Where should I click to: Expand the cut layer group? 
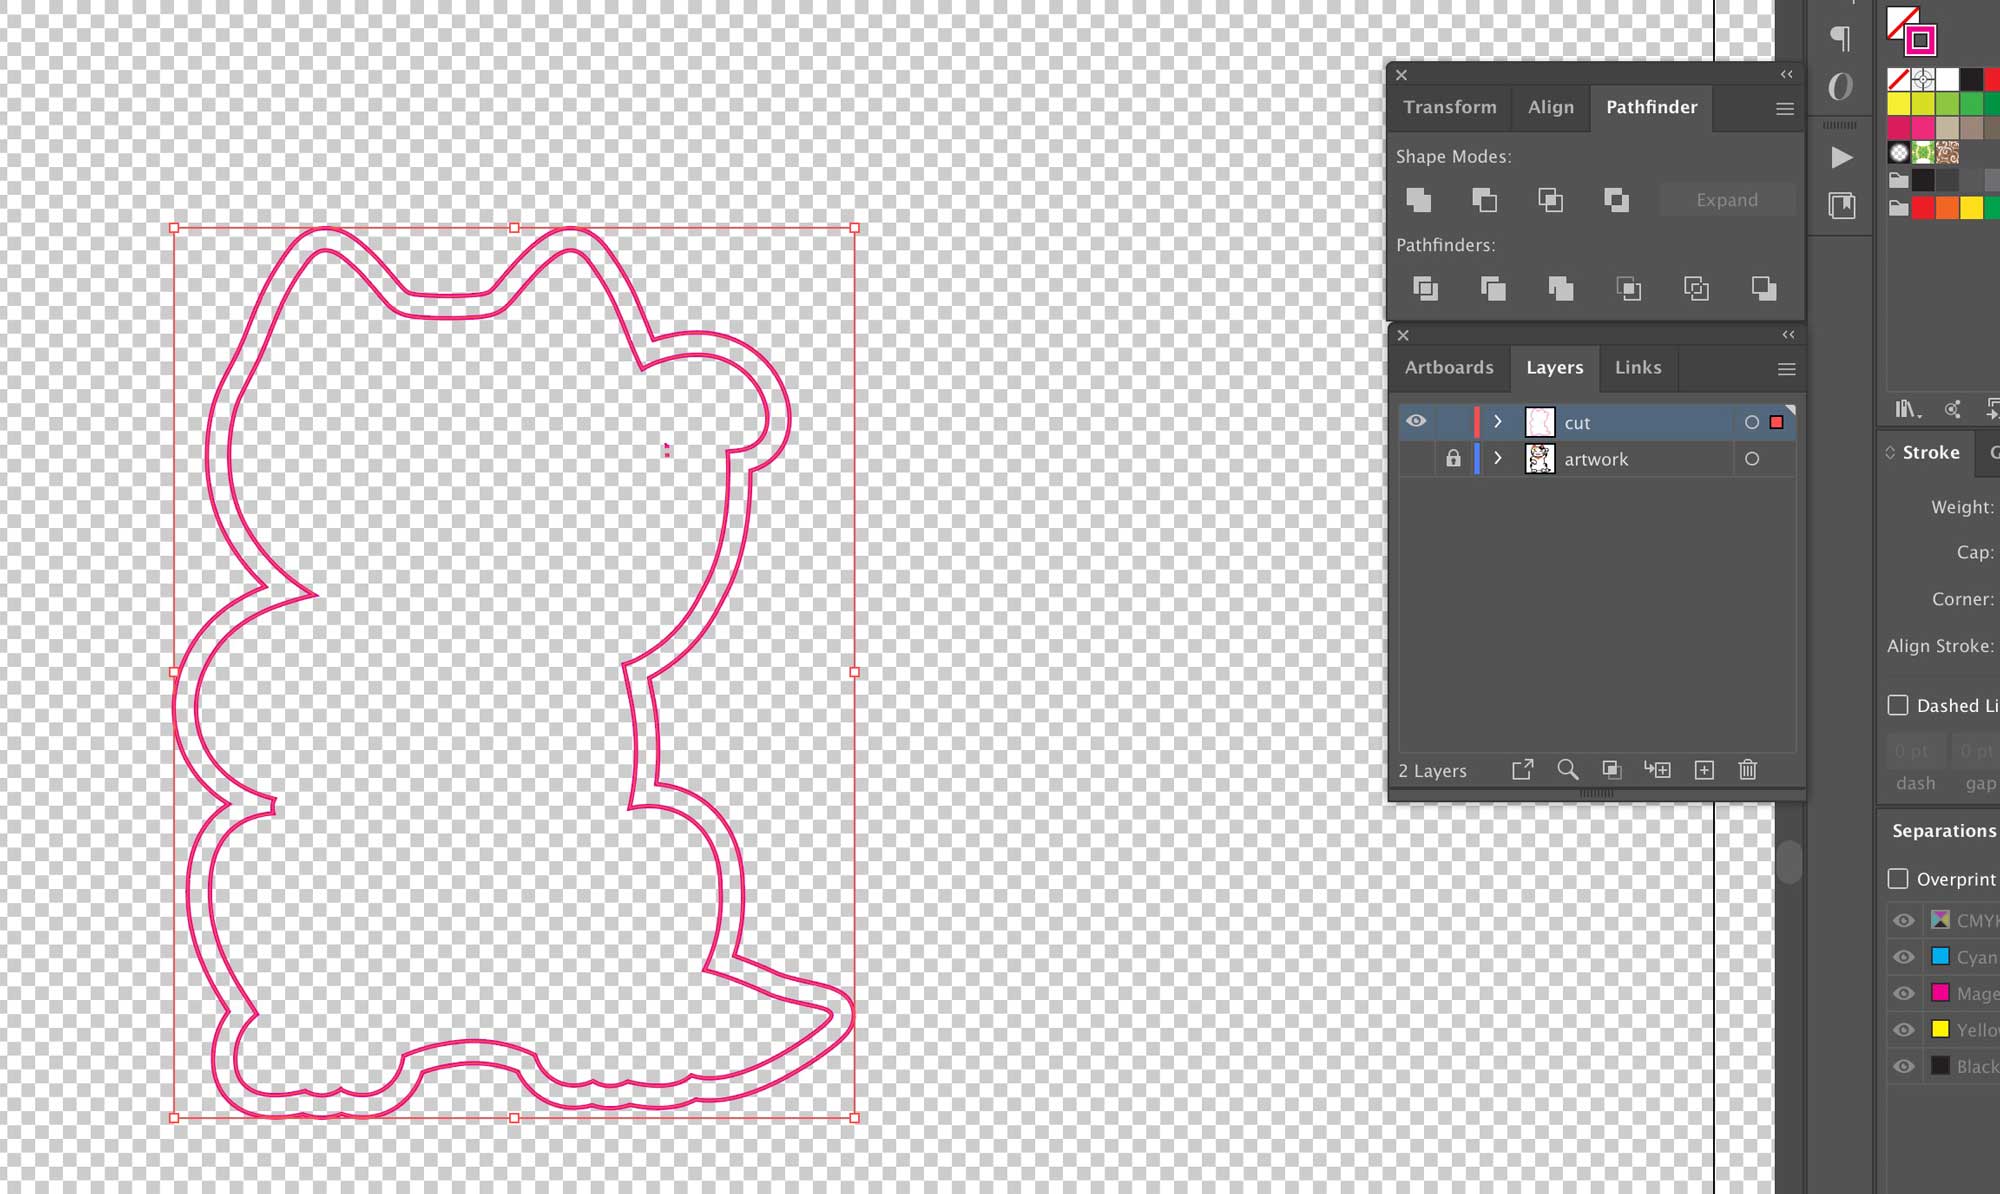(1498, 421)
